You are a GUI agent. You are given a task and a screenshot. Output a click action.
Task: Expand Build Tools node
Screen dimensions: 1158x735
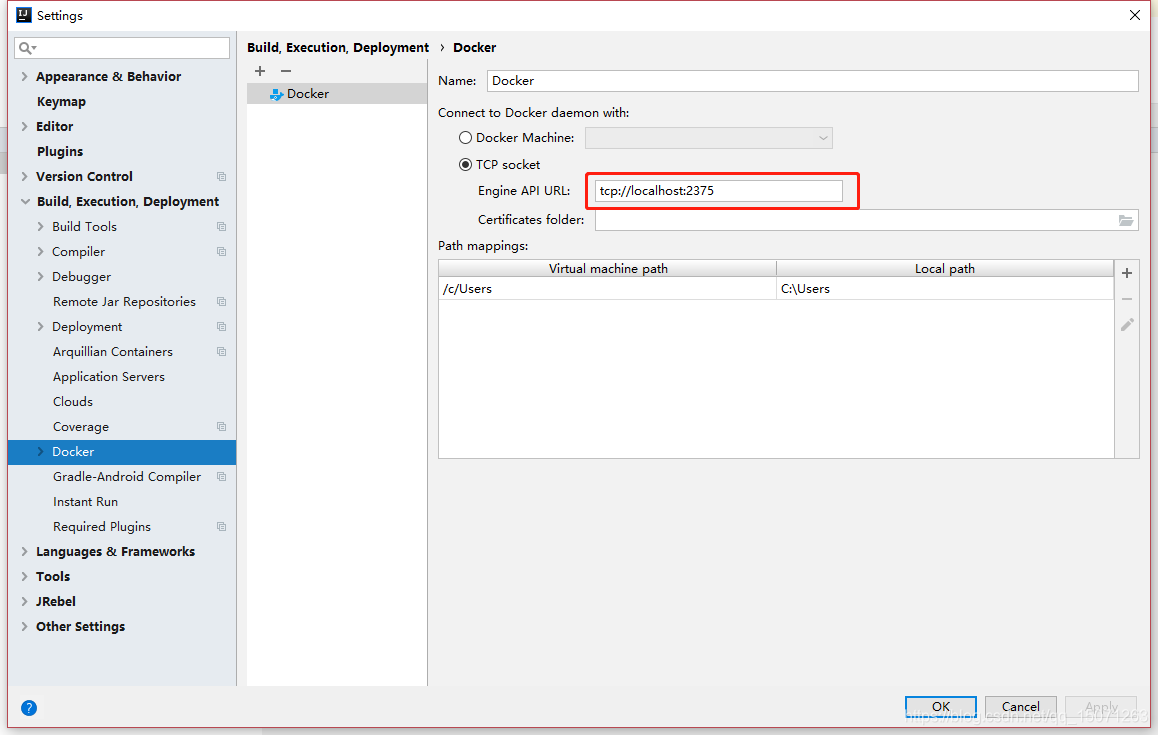(x=41, y=227)
